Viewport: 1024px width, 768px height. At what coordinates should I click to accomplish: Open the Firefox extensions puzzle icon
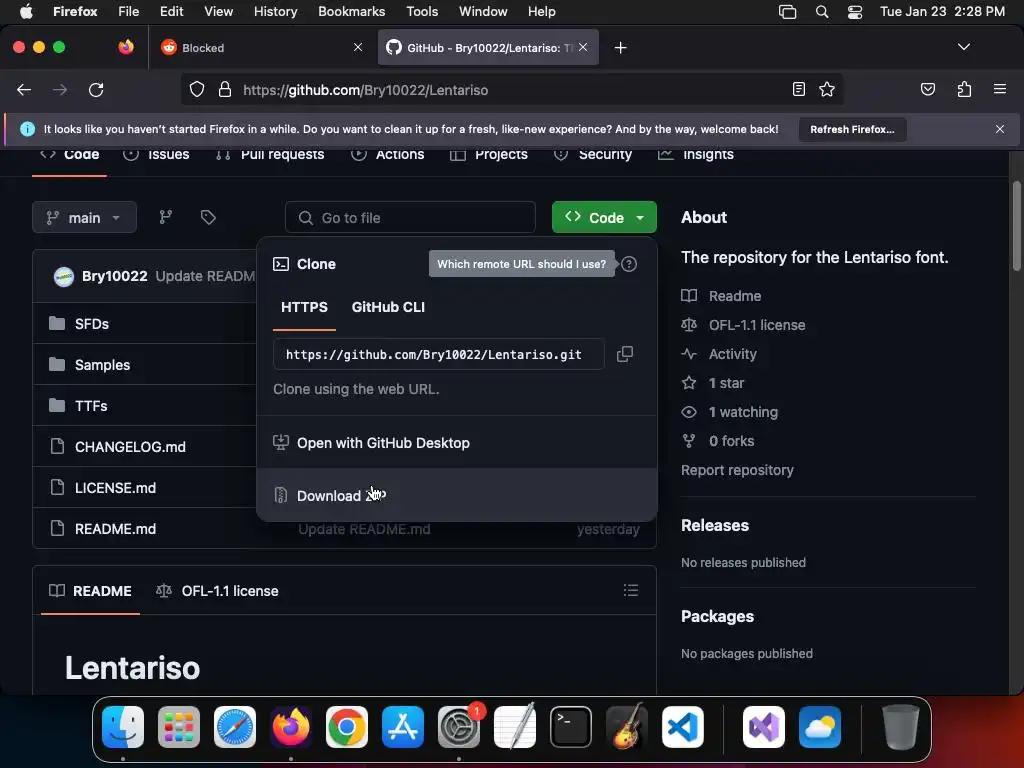coord(964,89)
